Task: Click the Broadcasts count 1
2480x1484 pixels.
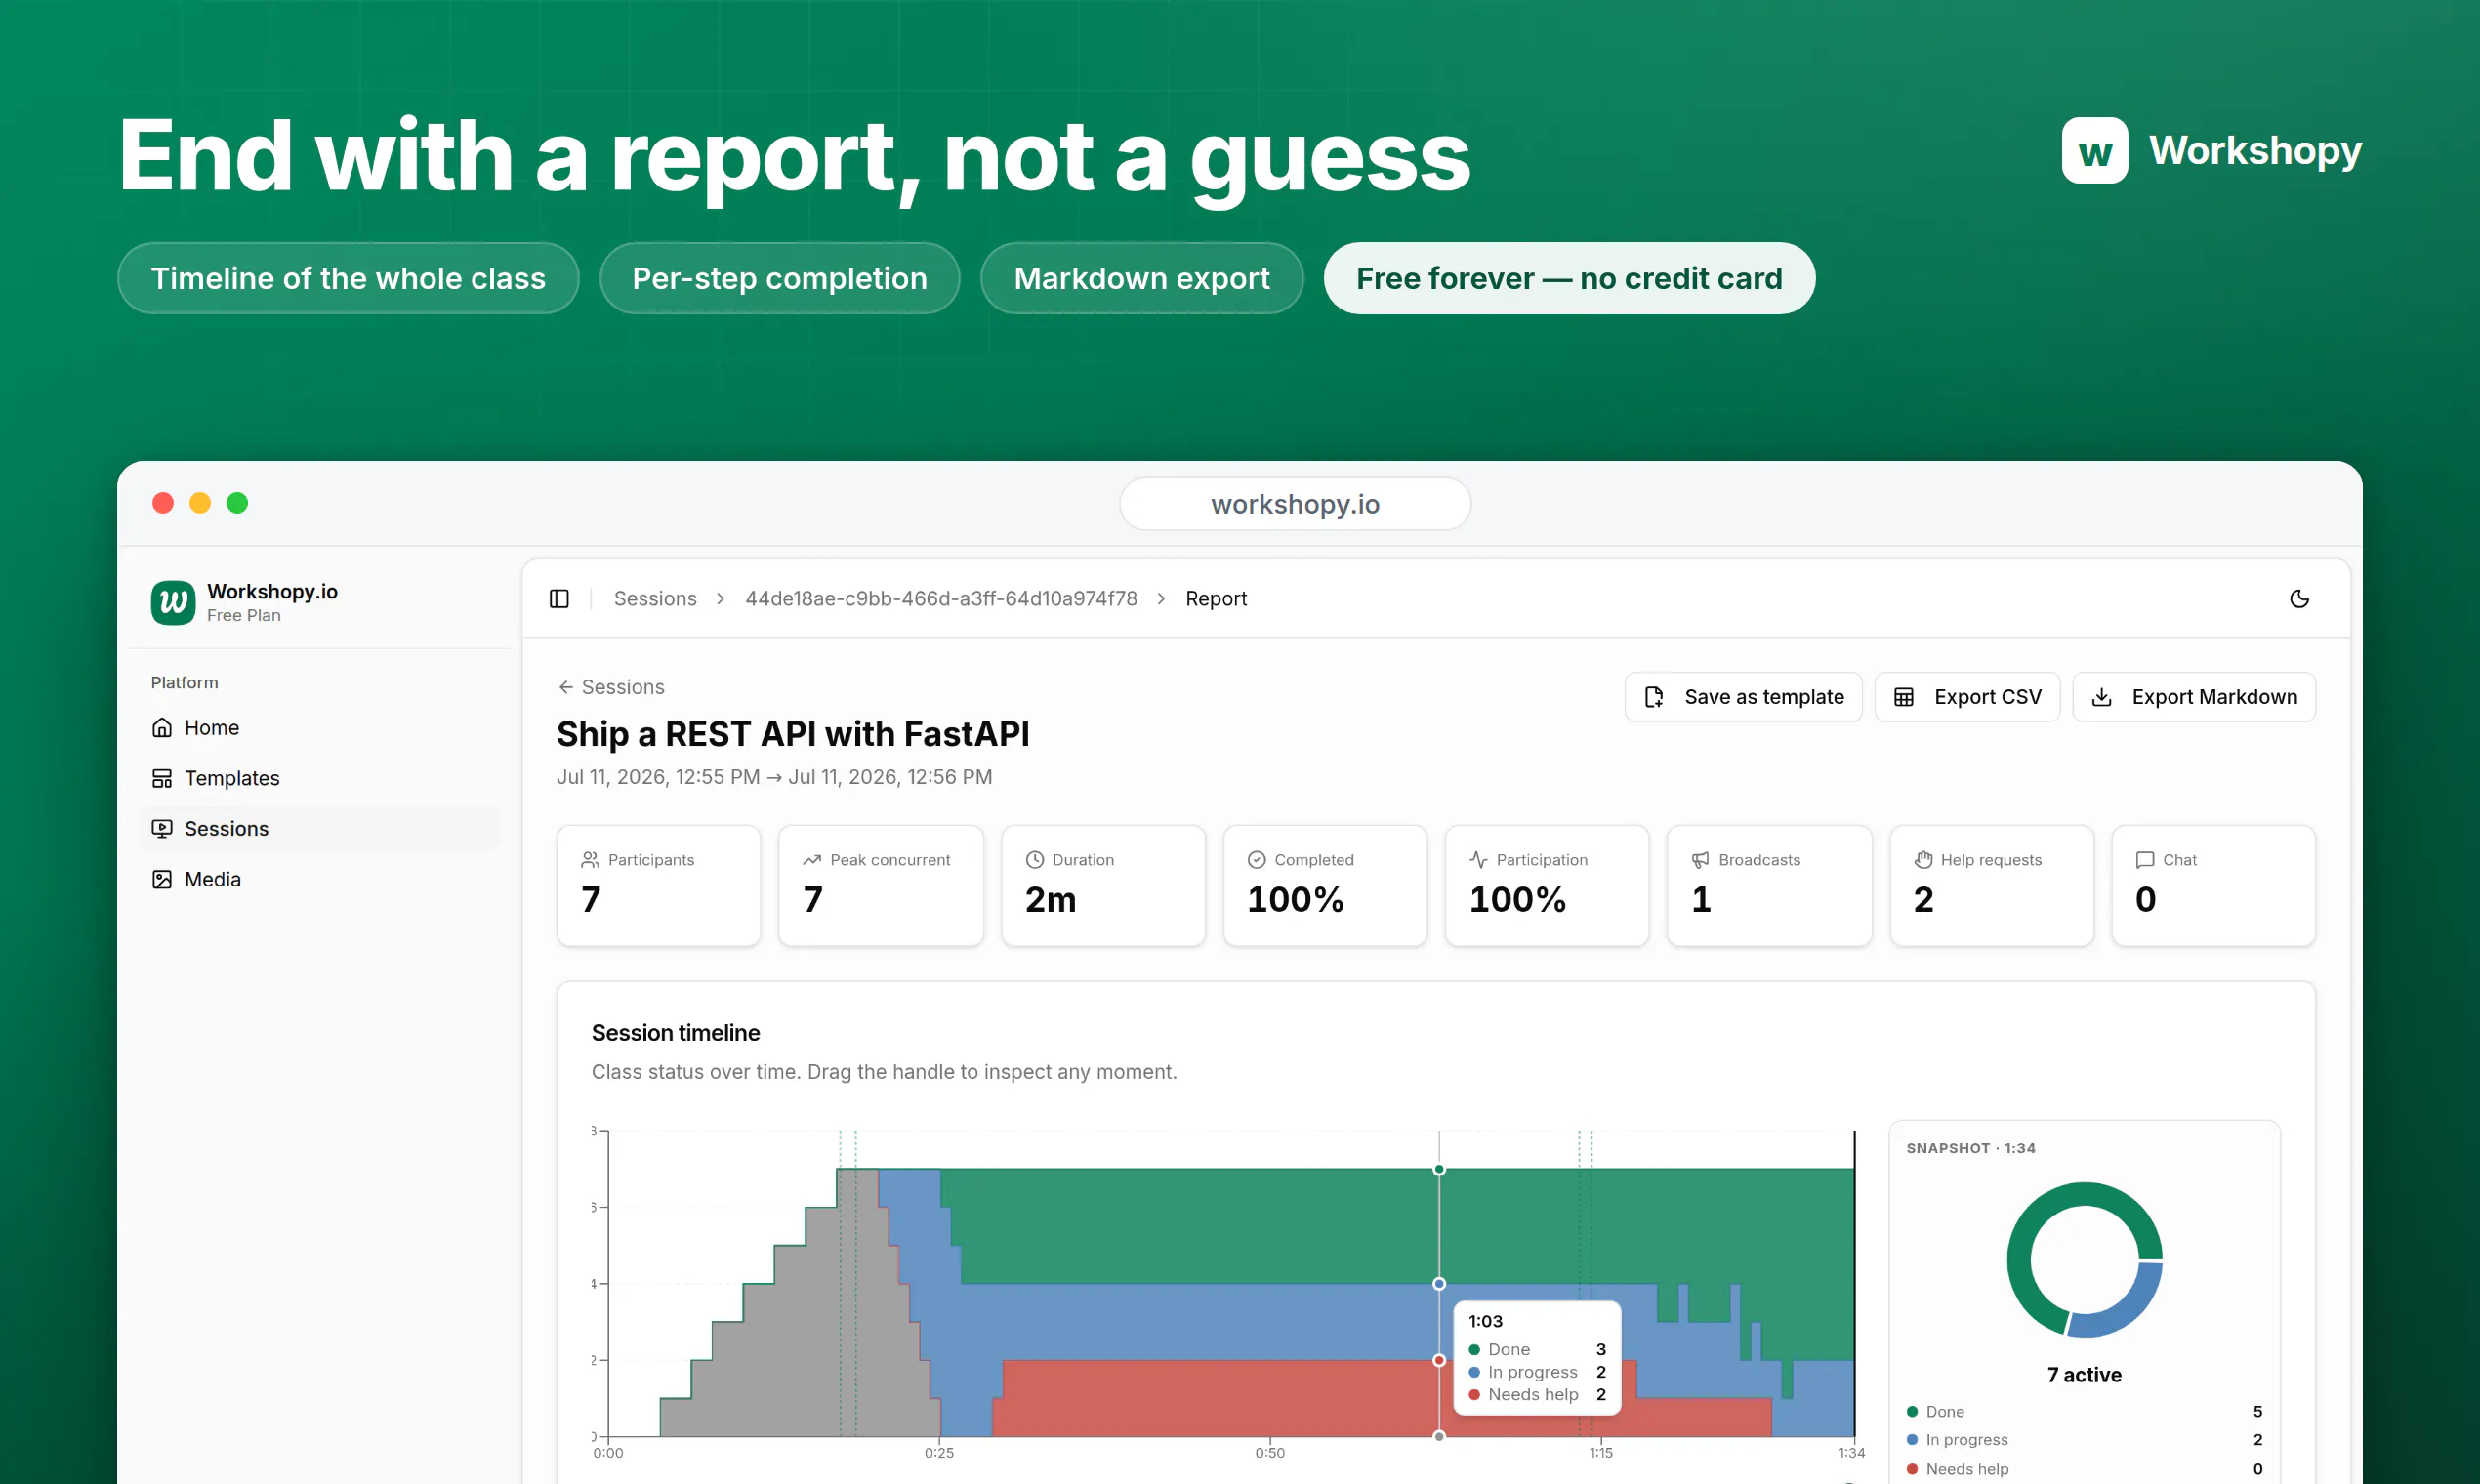Action: point(1701,900)
